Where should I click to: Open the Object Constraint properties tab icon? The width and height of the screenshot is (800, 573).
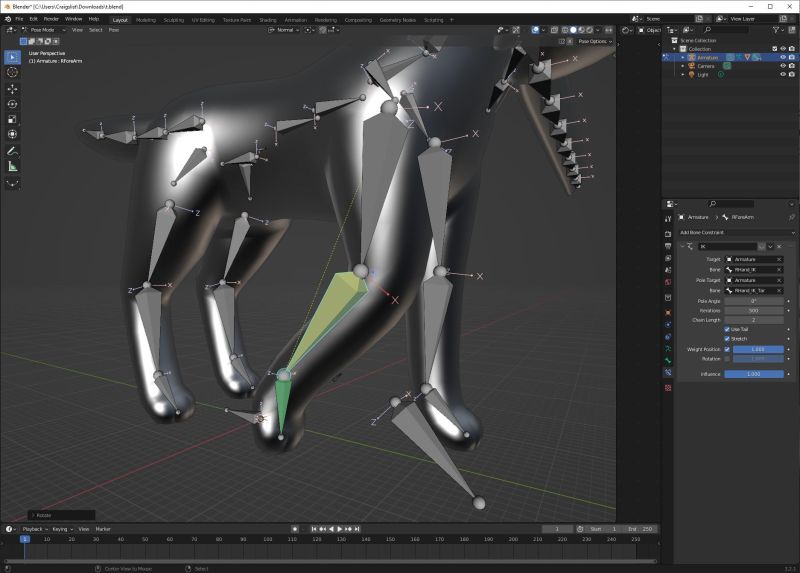668,337
